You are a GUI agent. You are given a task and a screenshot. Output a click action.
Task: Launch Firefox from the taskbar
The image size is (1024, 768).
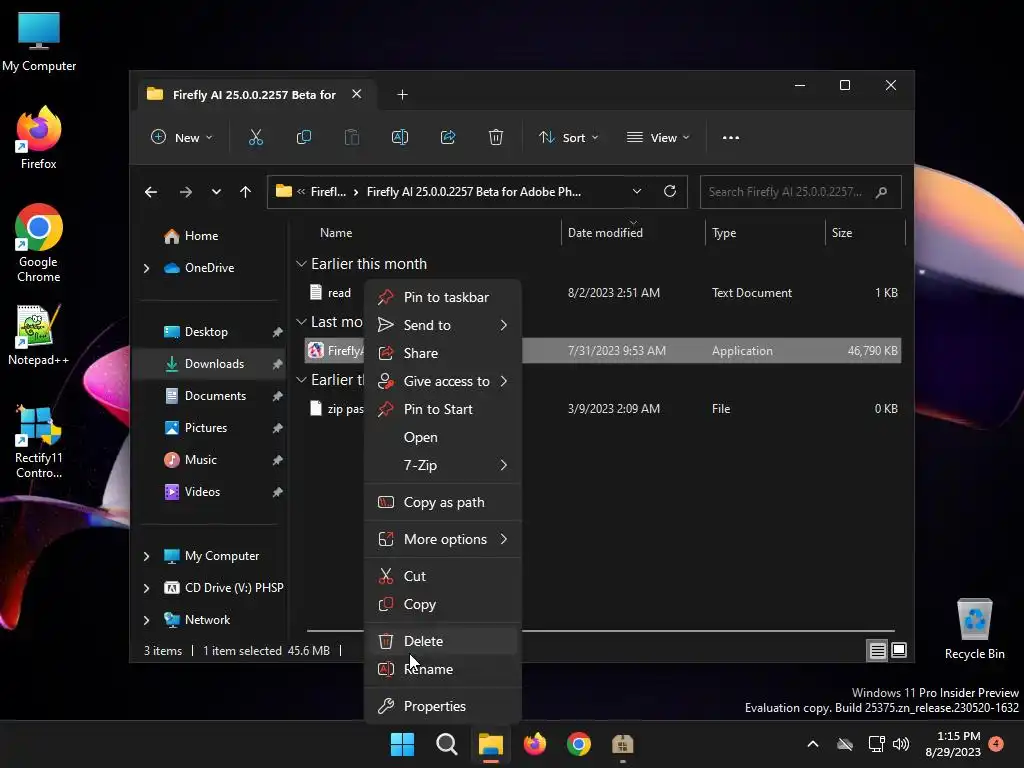[535, 744]
